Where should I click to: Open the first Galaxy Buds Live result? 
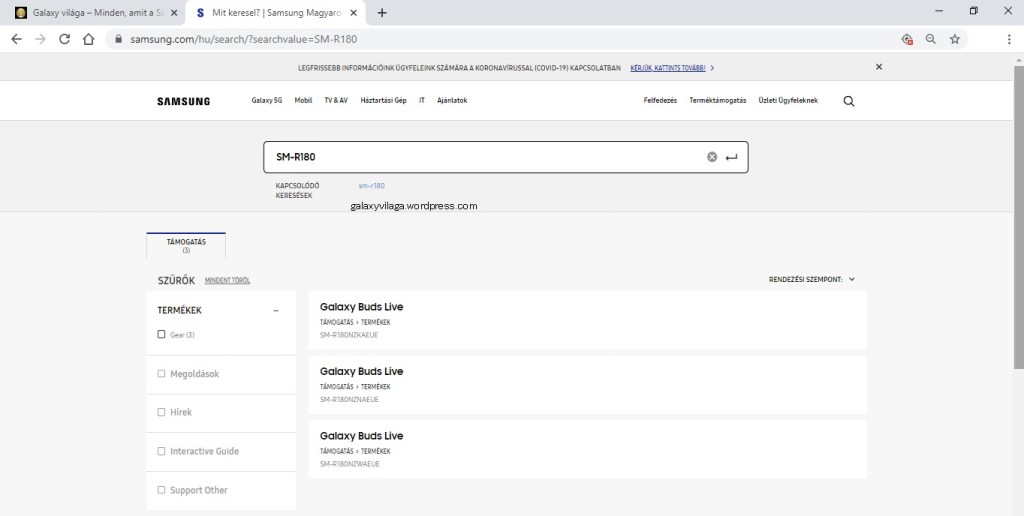362,307
